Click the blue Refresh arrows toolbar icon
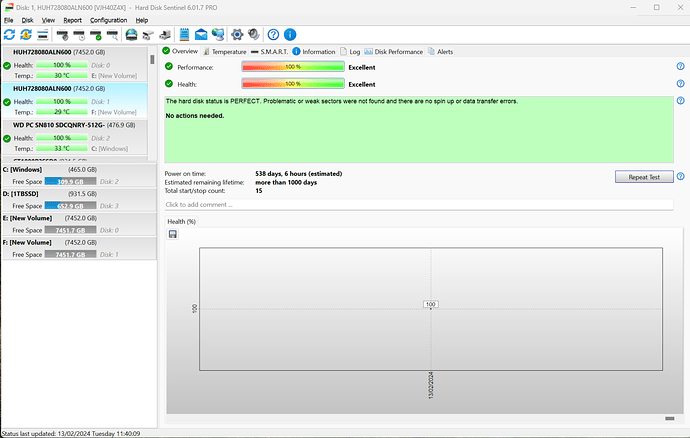Image resolution: width=690 pixels, height=438 pixels. [x=9, y=34]
